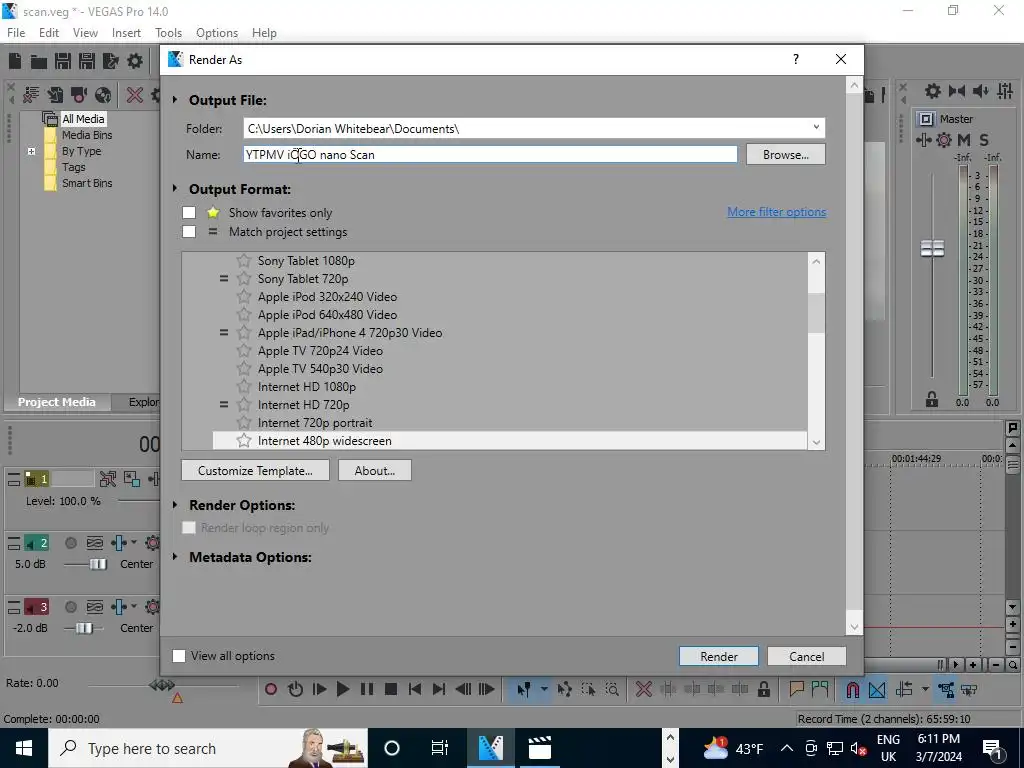Image resolution: width=1024 pixels, height=768 pixels.
Task: Check Show favorites only checkbox
Action: coord(189,212)
